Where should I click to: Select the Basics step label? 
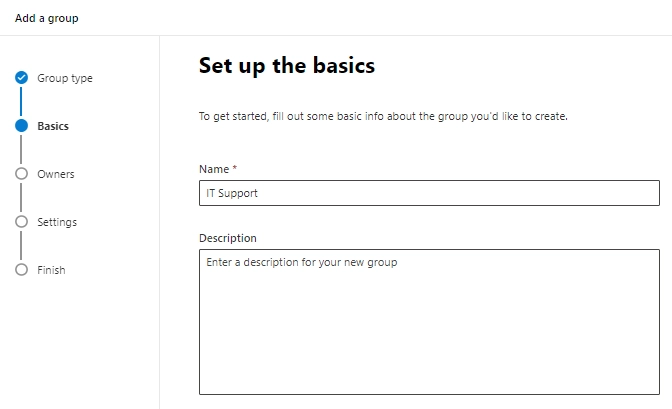[x=53, y=126]
